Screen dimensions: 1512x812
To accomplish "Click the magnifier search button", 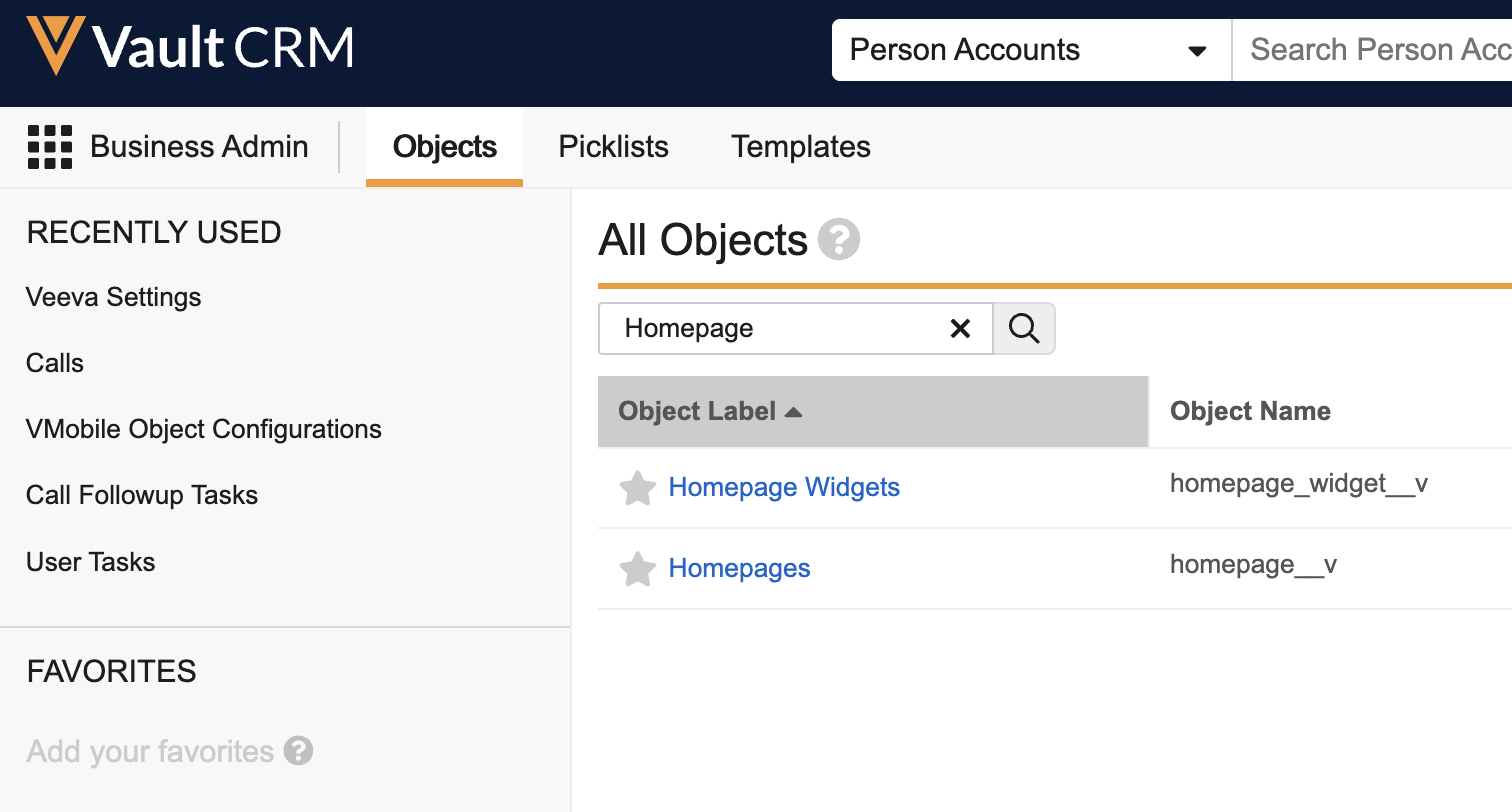I will click(1024, 329).
